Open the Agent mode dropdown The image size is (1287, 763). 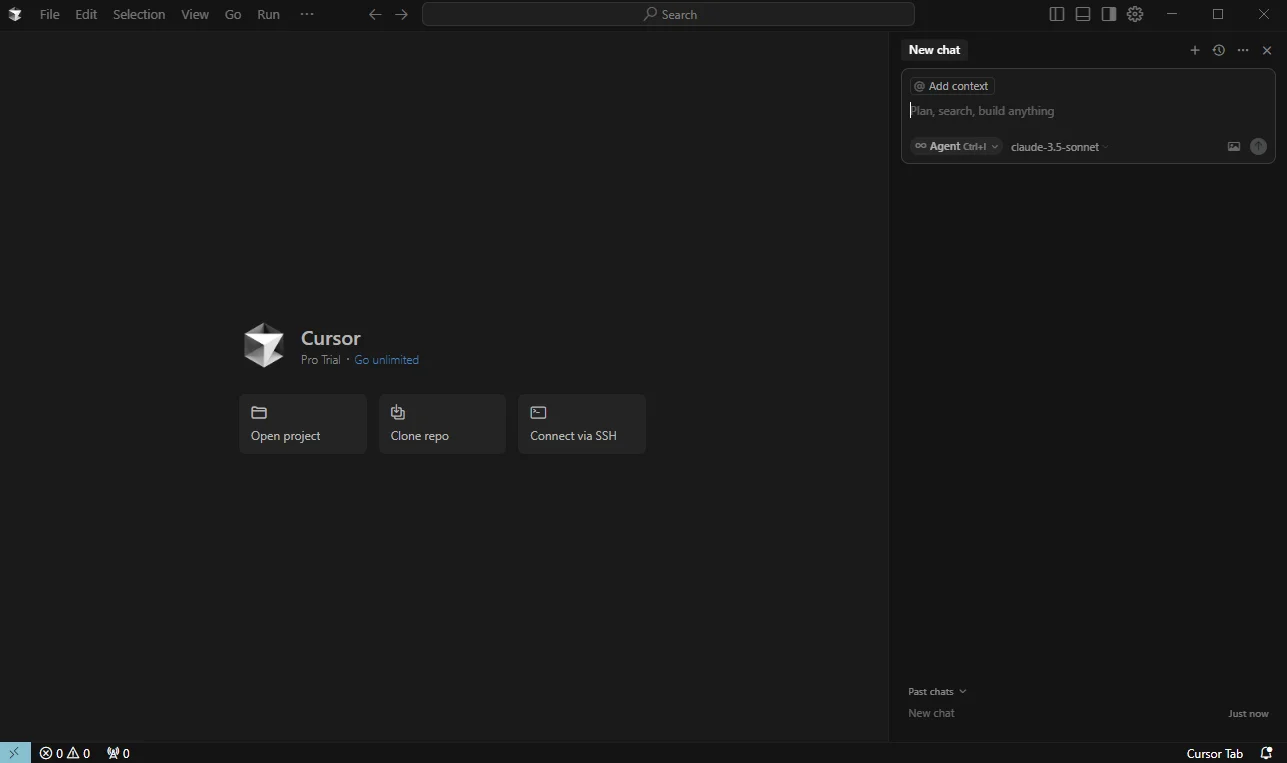pyautogui.click(x=956, y=146)
